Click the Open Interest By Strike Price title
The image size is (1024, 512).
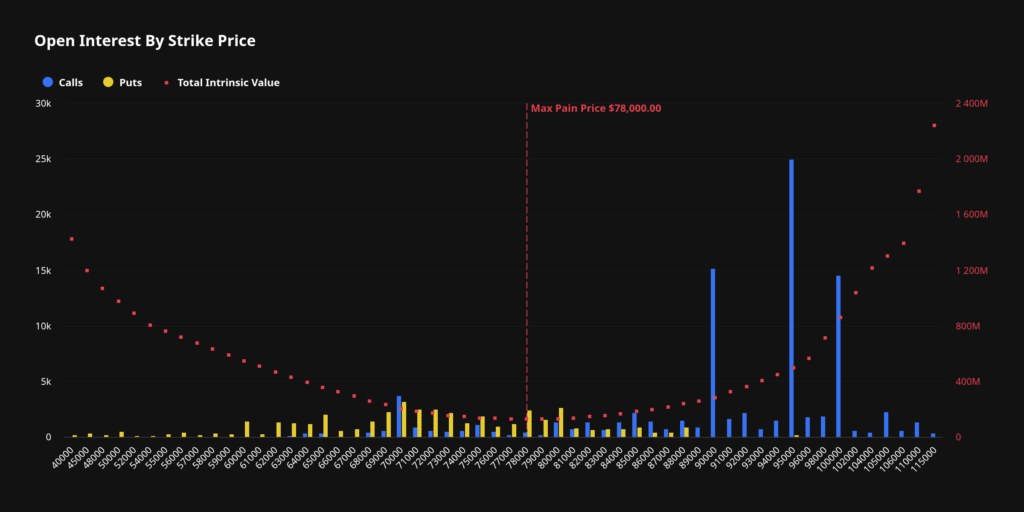tap(145, 41)
